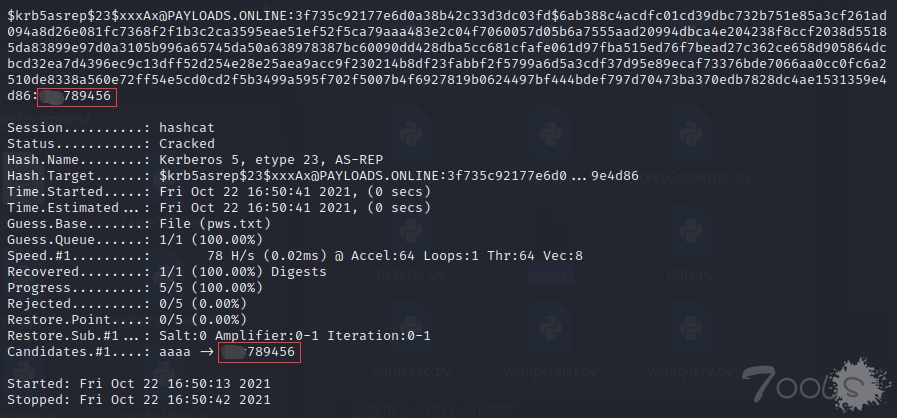The width and height of the screenshot is (897, 418).
Task: Click the boxed password in the Candidates line
Action: pyautogui.click(x=260, y=352)
